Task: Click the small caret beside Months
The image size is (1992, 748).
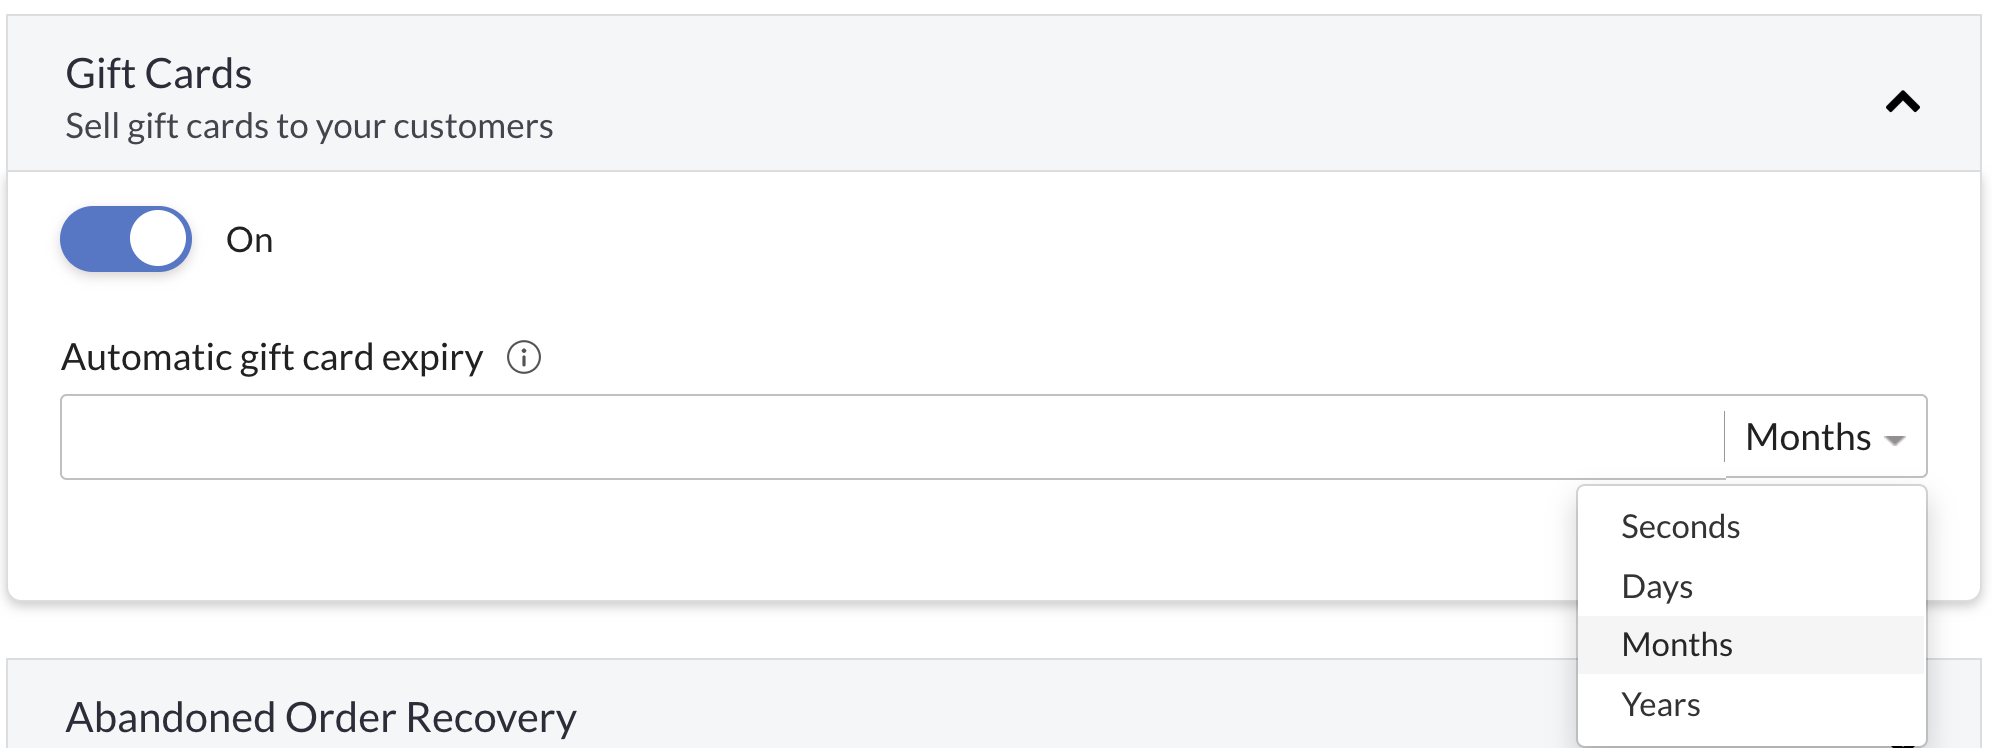Action: 1894,440
